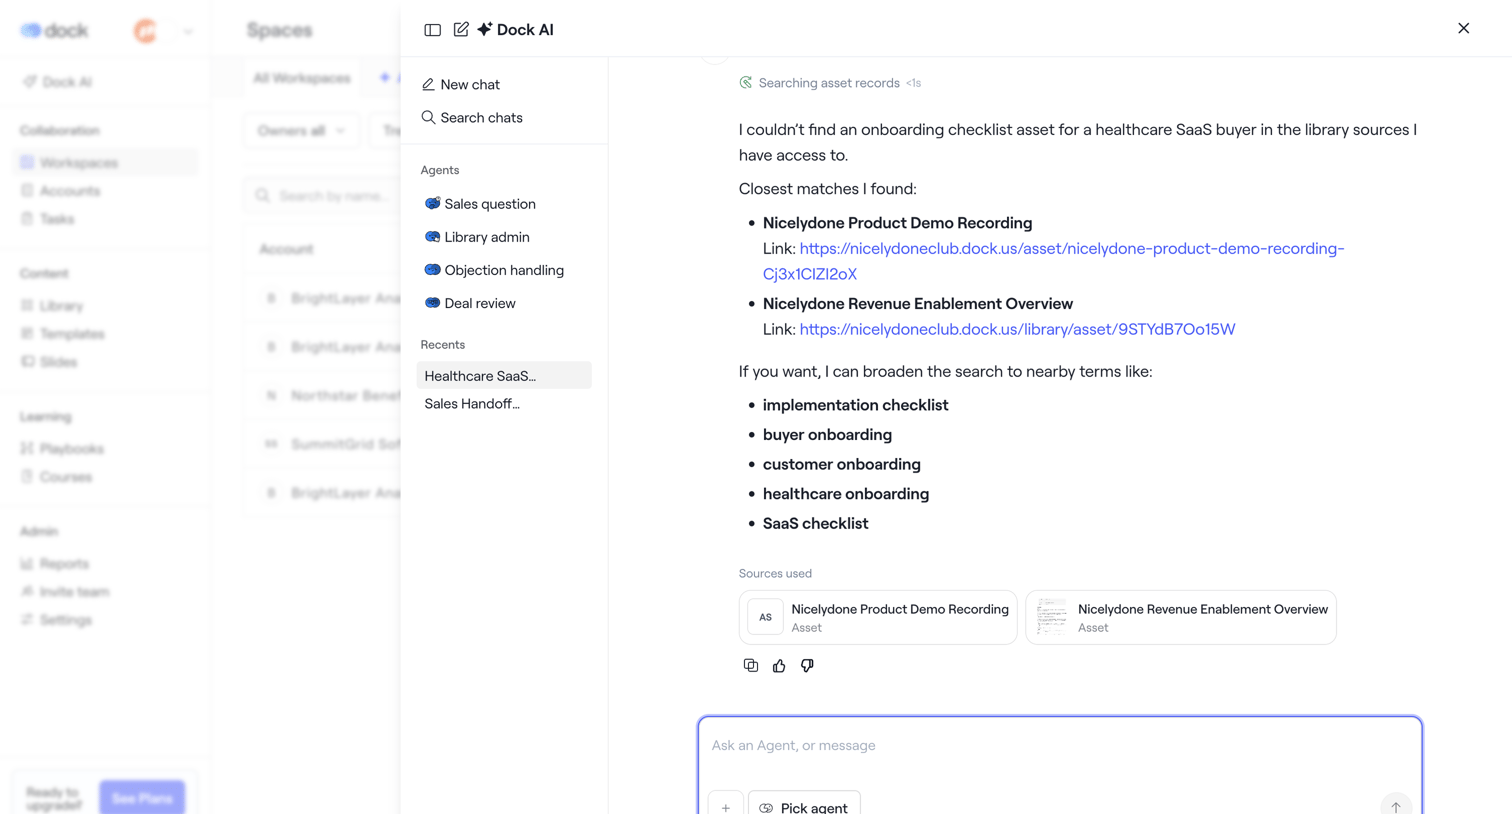Start a New chat
The image size is (1512, 814).
point(461,85)
